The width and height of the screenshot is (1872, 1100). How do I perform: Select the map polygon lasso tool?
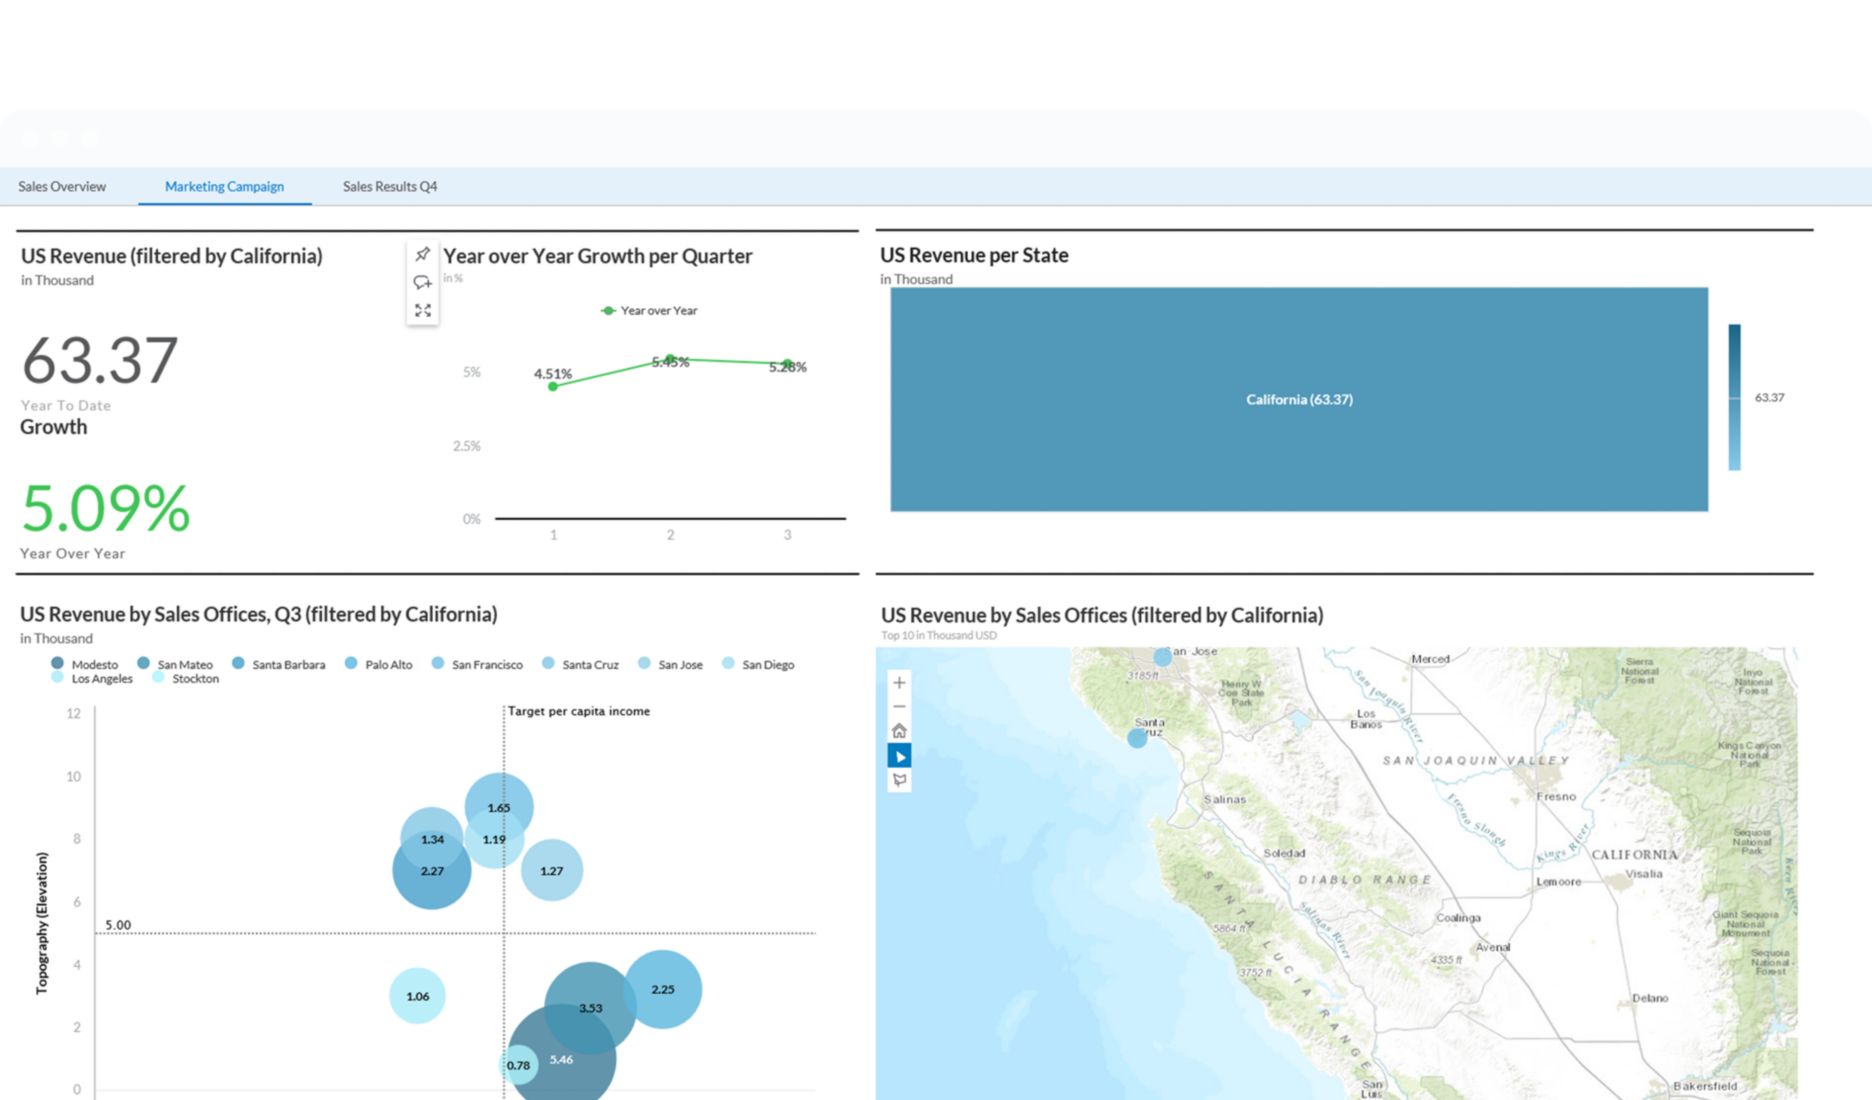[x=899, y=780]
